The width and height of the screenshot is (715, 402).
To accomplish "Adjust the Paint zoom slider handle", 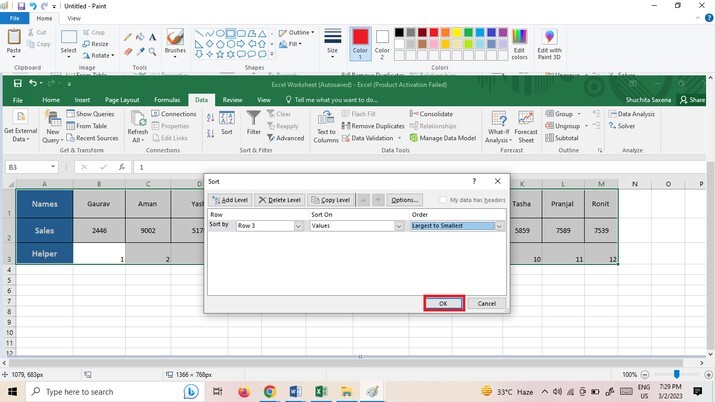I will (x=677, y=374).
